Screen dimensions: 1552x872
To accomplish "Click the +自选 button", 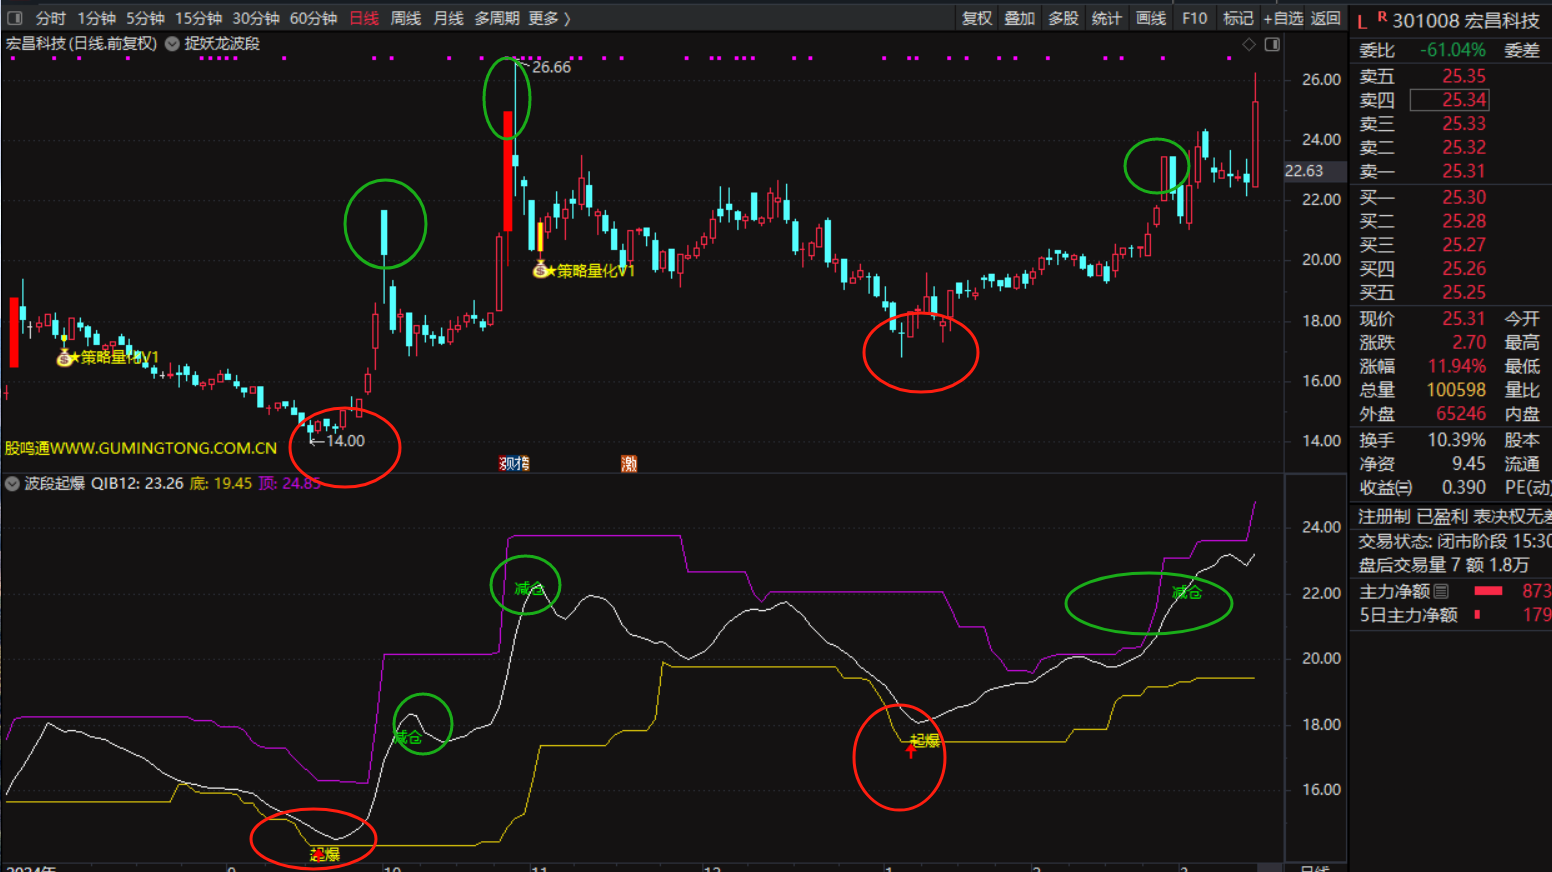I will pos(1283,18).
